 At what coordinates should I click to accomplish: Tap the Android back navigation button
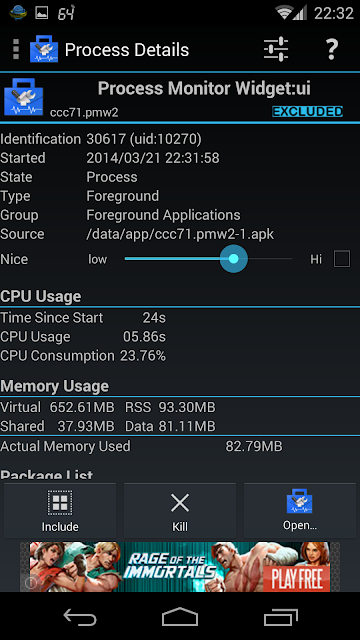coord(80,618)
